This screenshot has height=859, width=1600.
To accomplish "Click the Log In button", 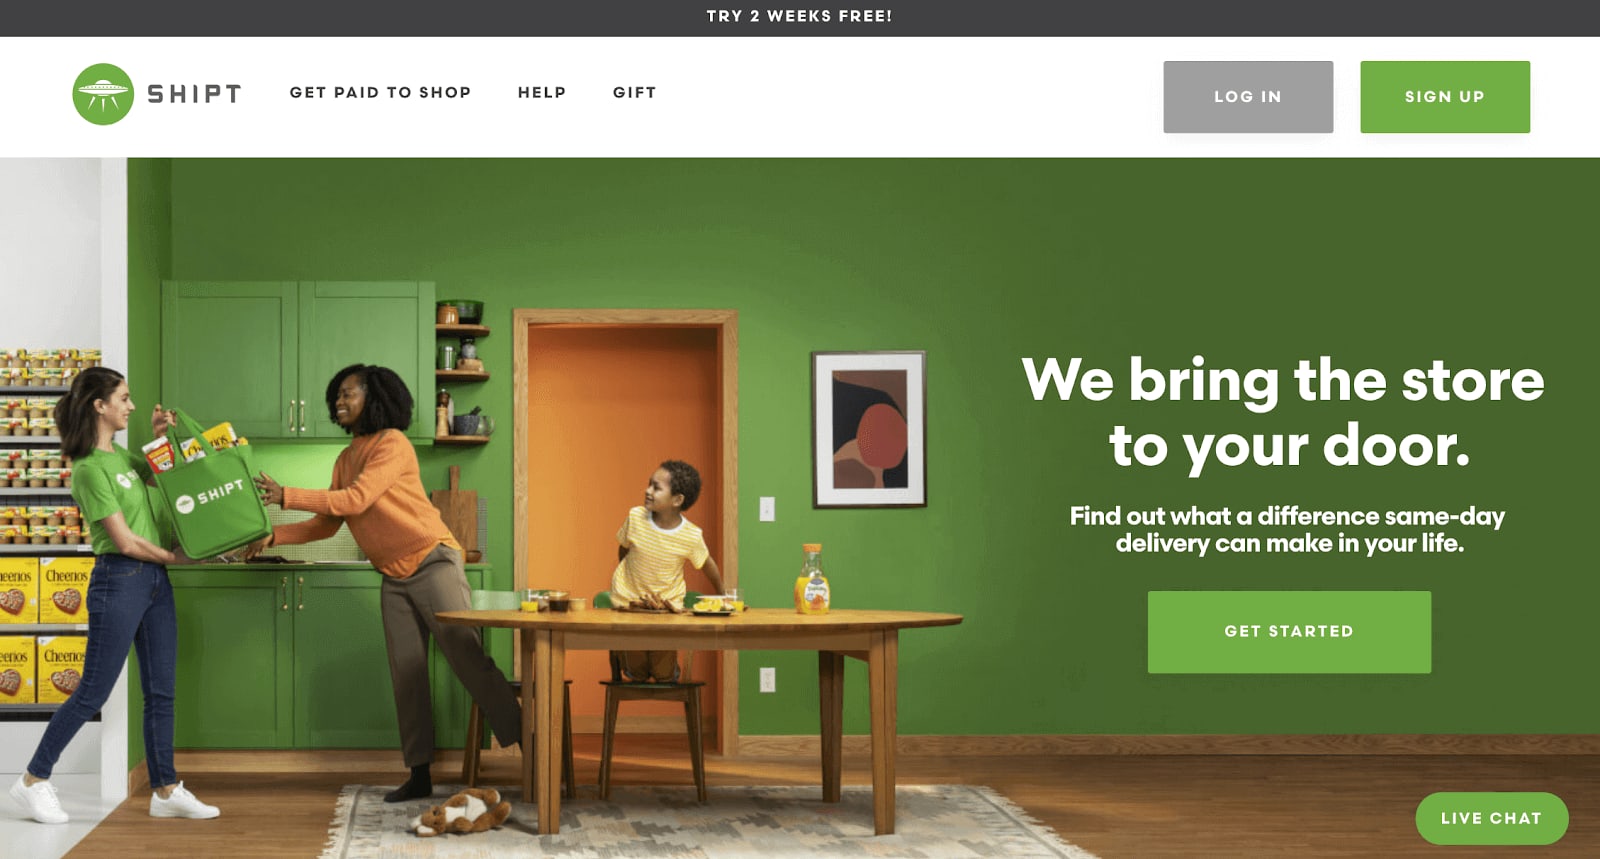I will click(x=1248, y=97).
